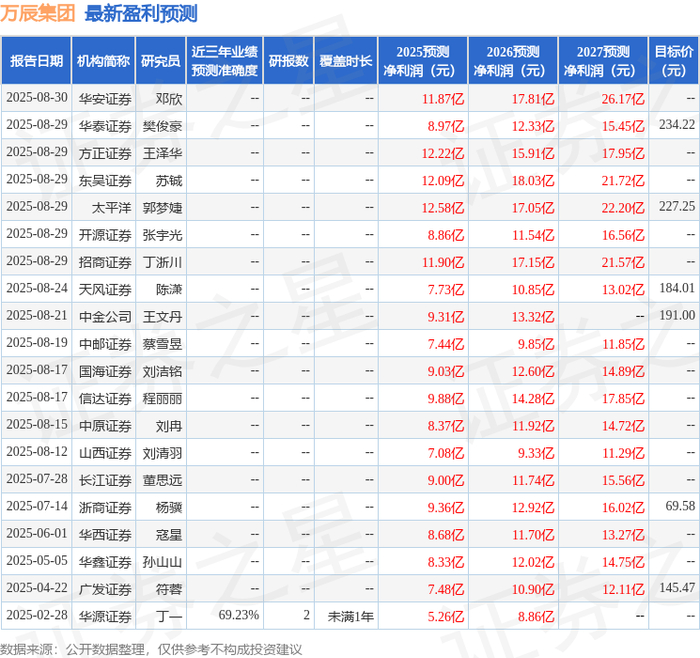Viewport: 700px width, 658px height.
Task: Click the 研究员 column header
Action: coord(160,61)
